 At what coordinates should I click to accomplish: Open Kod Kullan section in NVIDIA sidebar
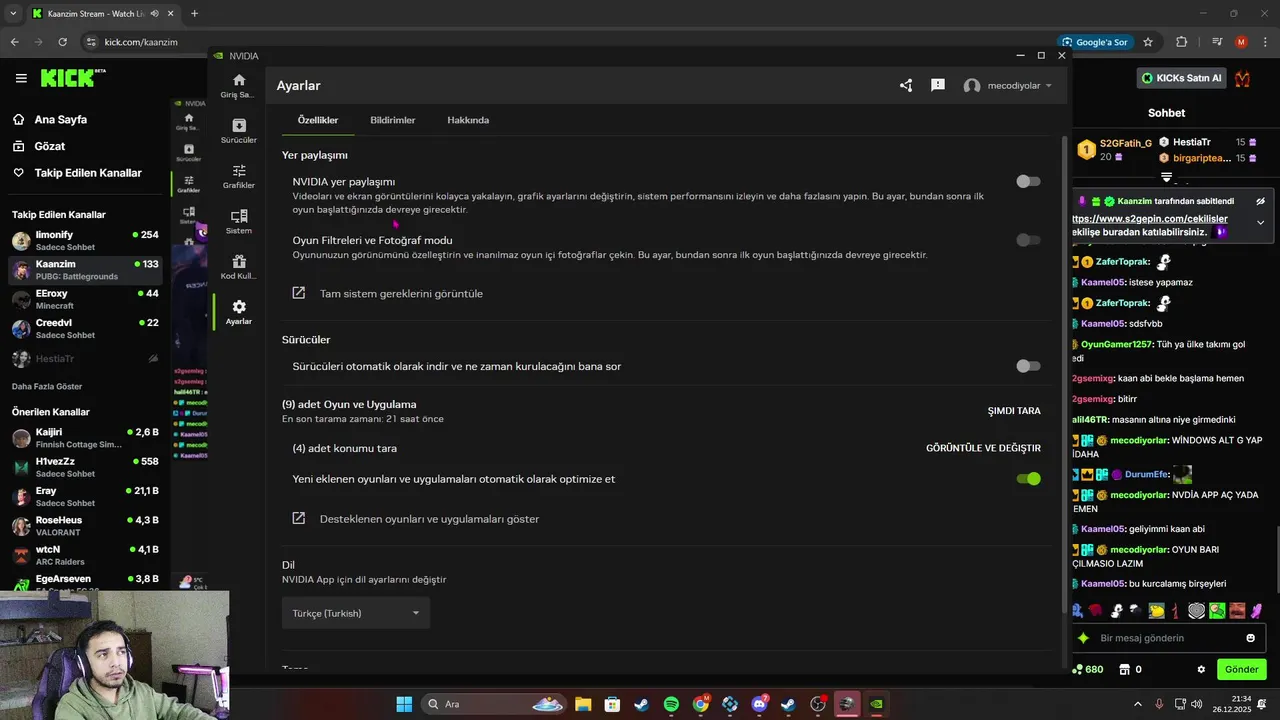click(x=239, y=267)
